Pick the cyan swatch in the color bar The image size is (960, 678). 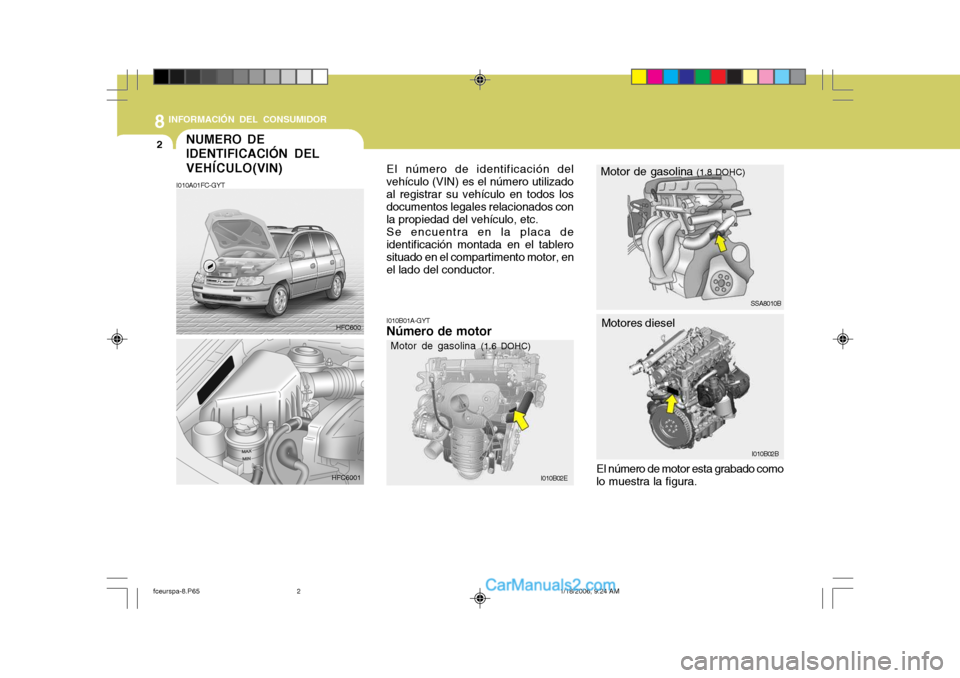(x=671, y=77)
